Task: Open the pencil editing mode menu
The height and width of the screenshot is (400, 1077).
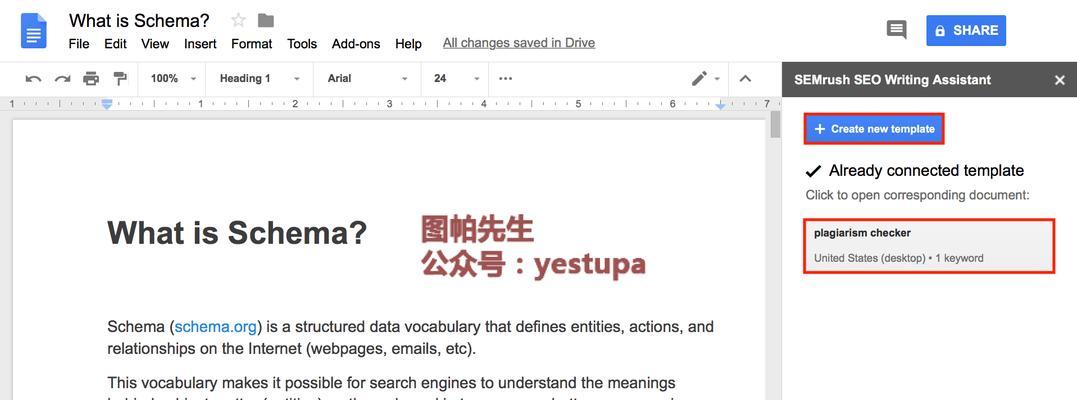Action: coord(705,78)
